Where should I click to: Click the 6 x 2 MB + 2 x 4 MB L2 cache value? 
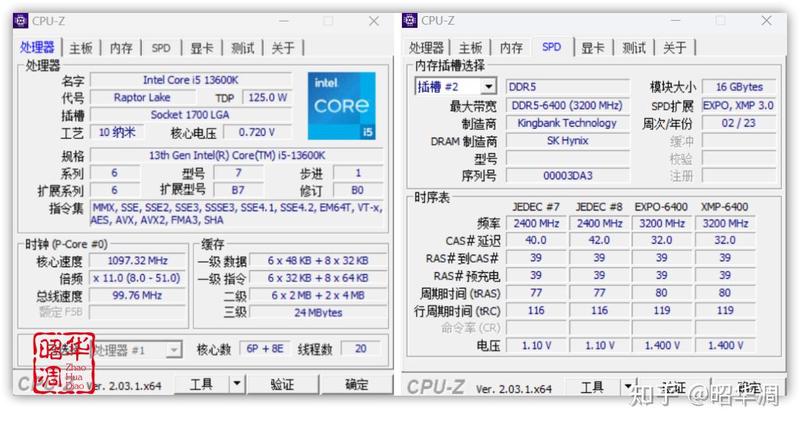(318, 295)
